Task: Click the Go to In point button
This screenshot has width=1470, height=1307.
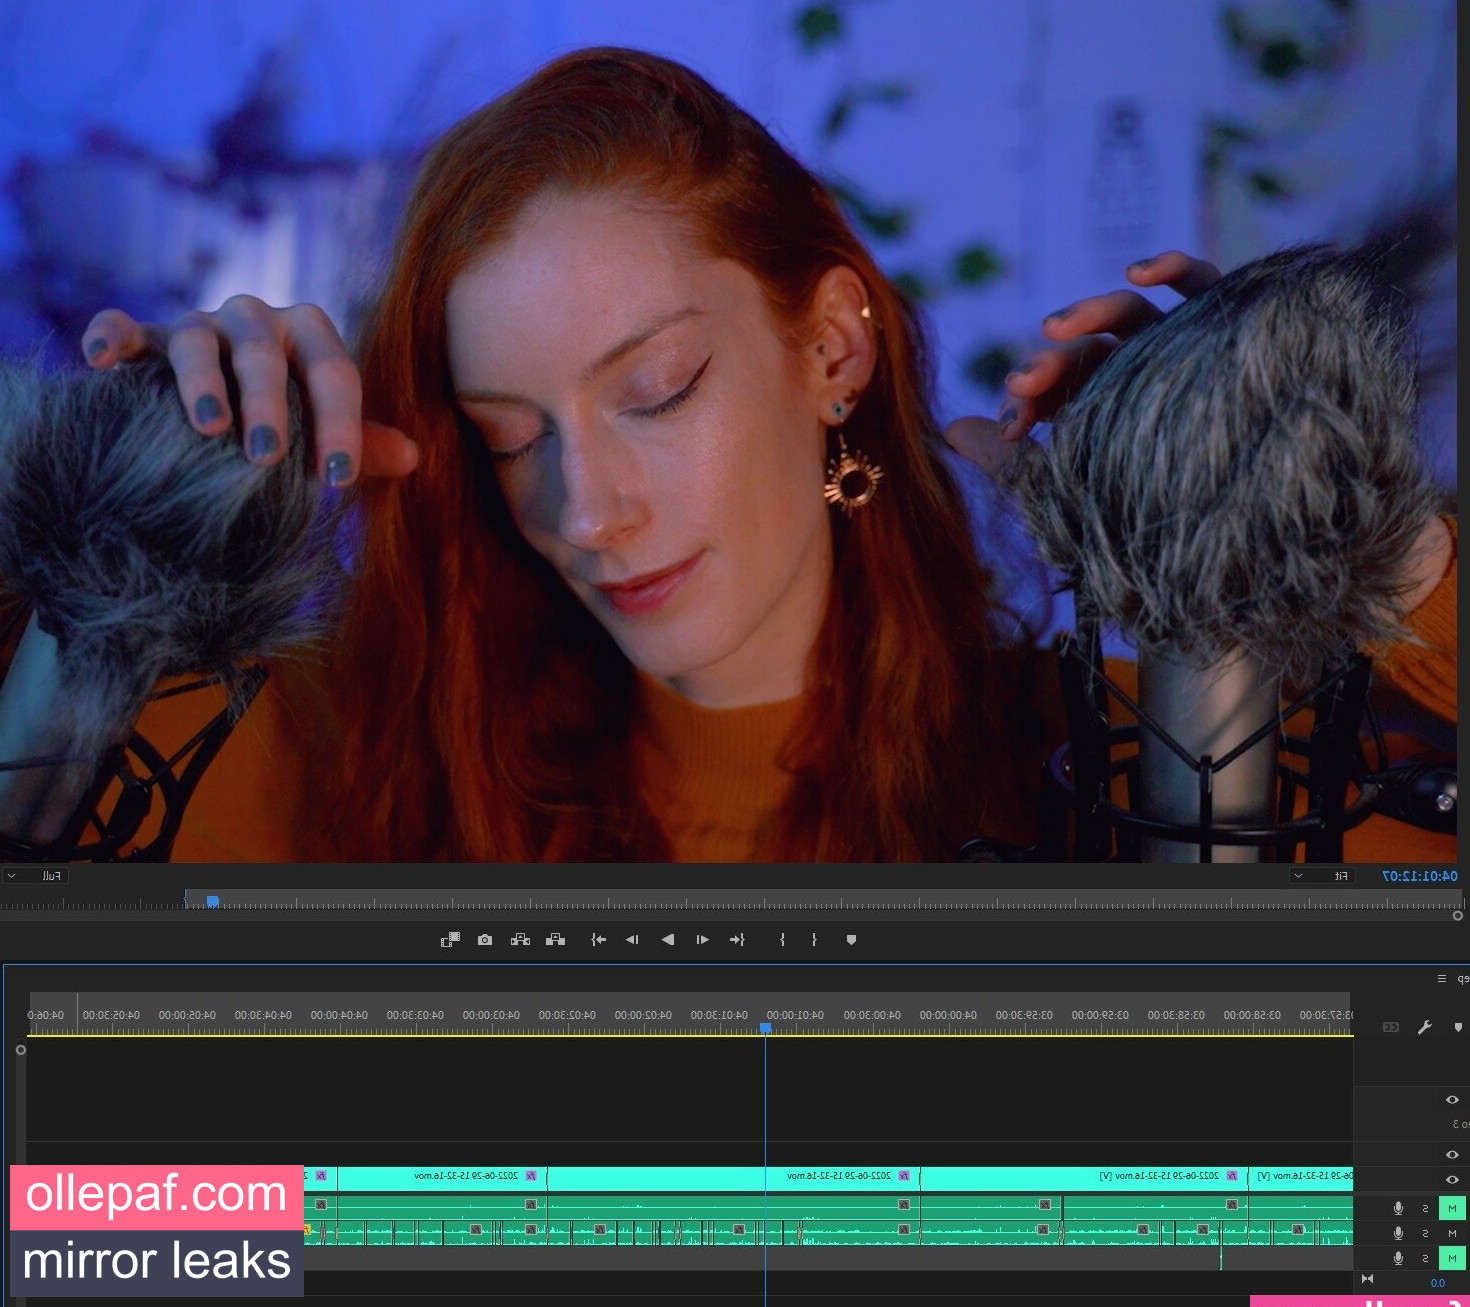Action: [x=737, y=940]
